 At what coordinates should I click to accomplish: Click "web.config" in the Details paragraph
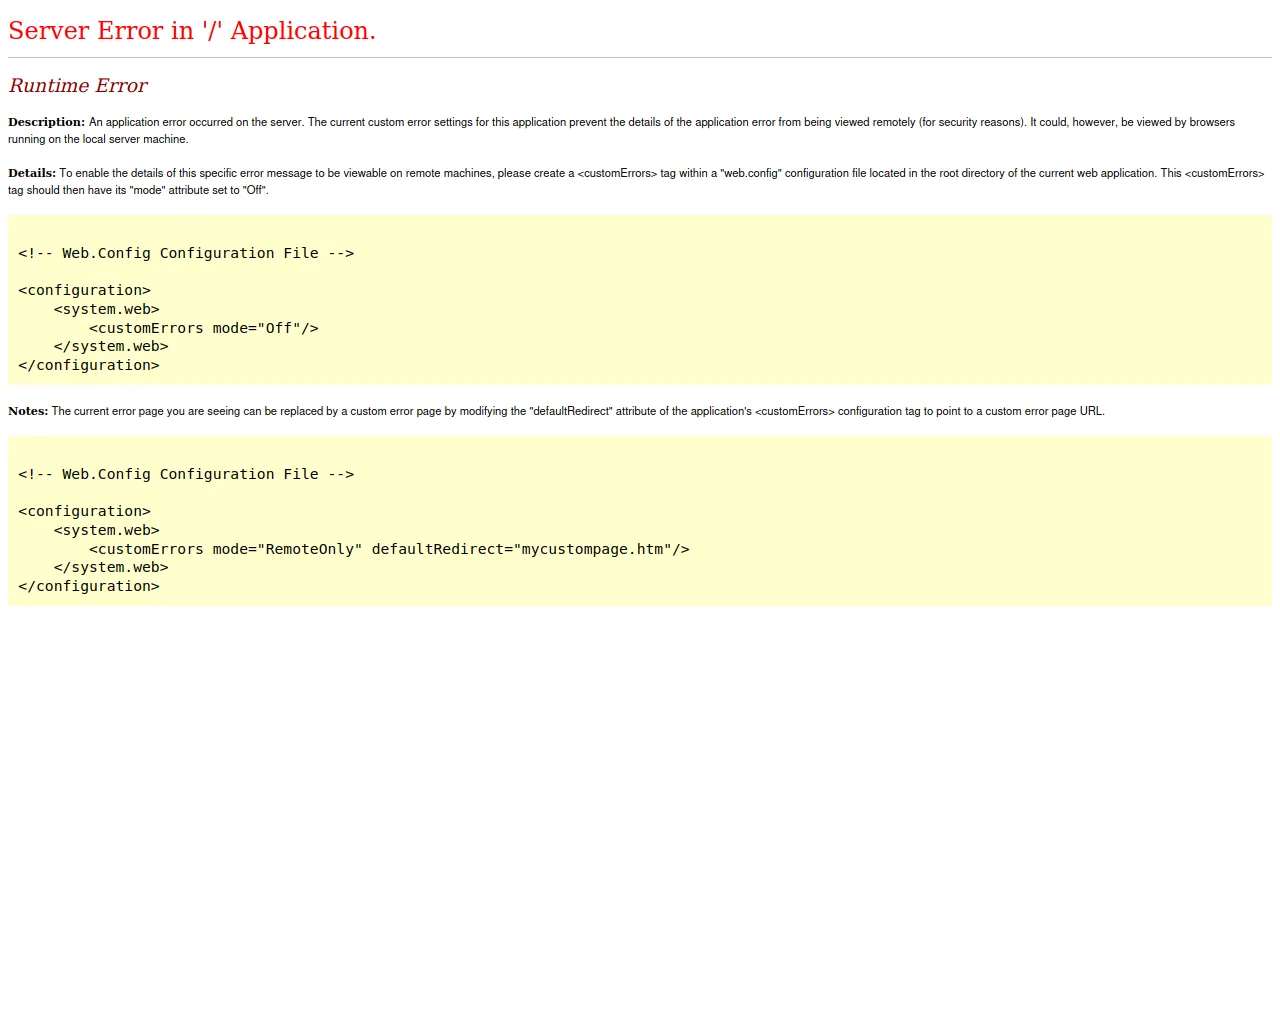tap(750, 173)
